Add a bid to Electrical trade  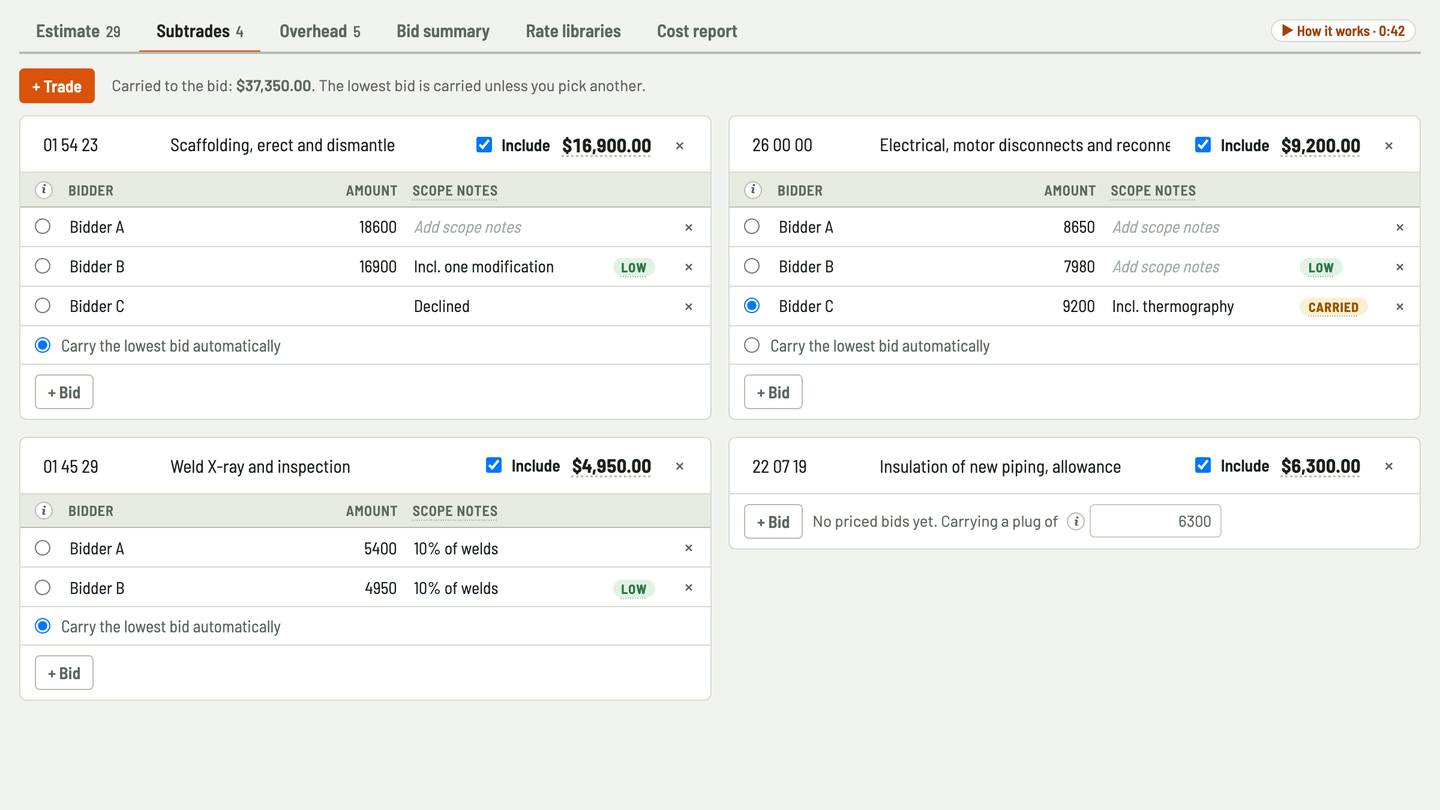point(773,392)
